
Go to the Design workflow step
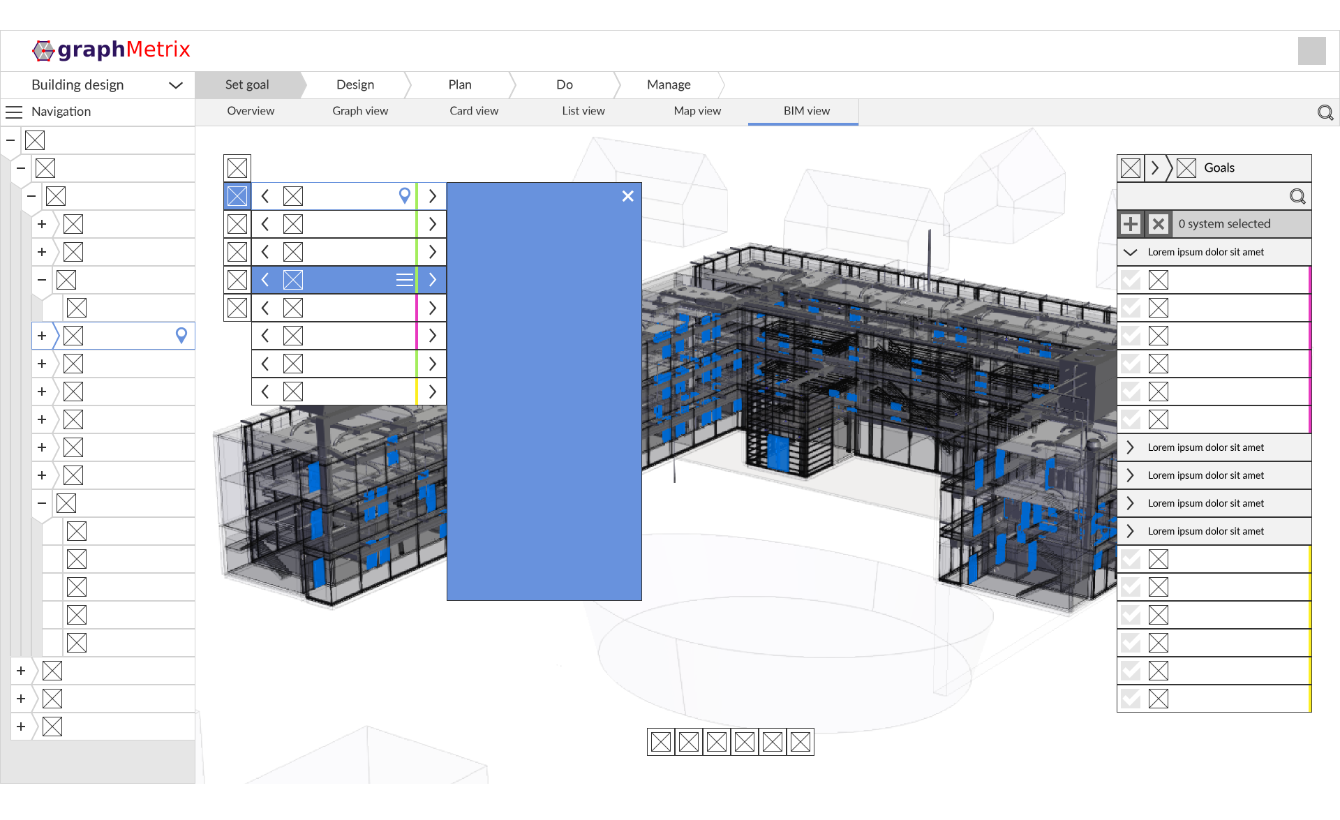[x=355, y=85]
